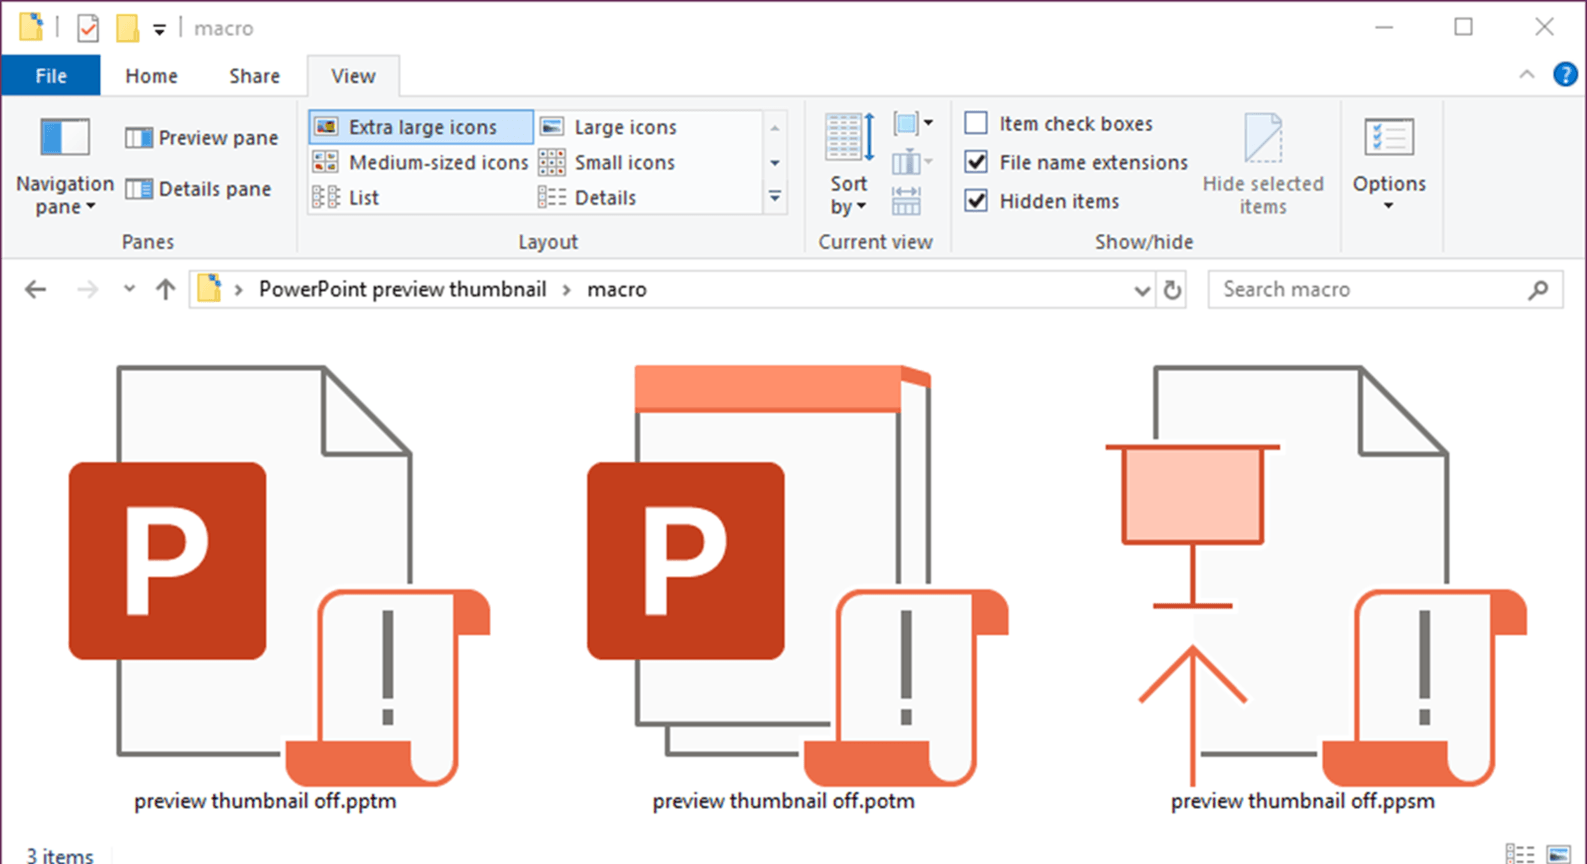
Task: Refresh the macro folder
Action: (1172, 290)
